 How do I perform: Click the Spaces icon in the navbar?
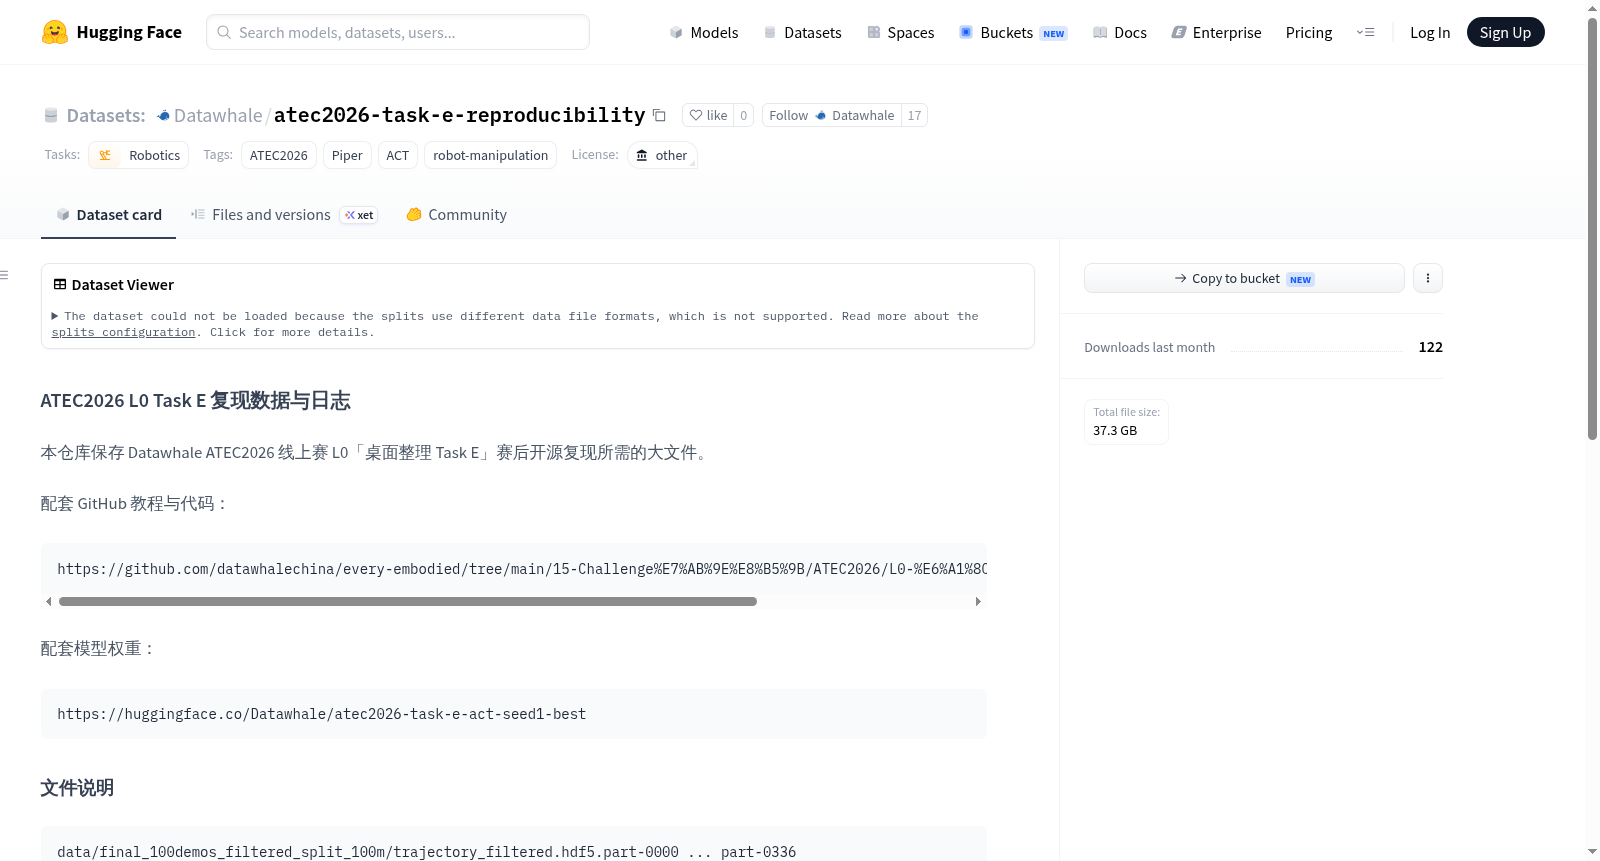tap(874, 32)
